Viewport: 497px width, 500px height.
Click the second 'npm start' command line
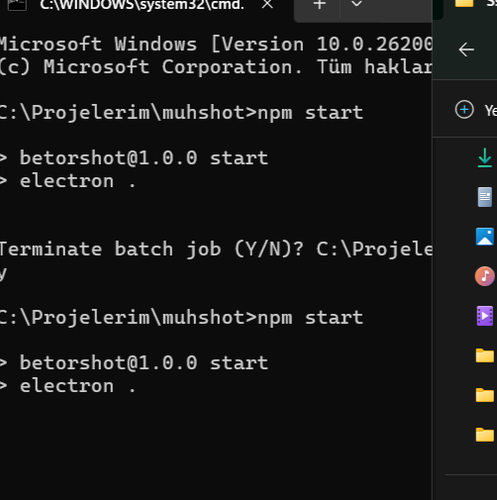click(x=182, y=317)
